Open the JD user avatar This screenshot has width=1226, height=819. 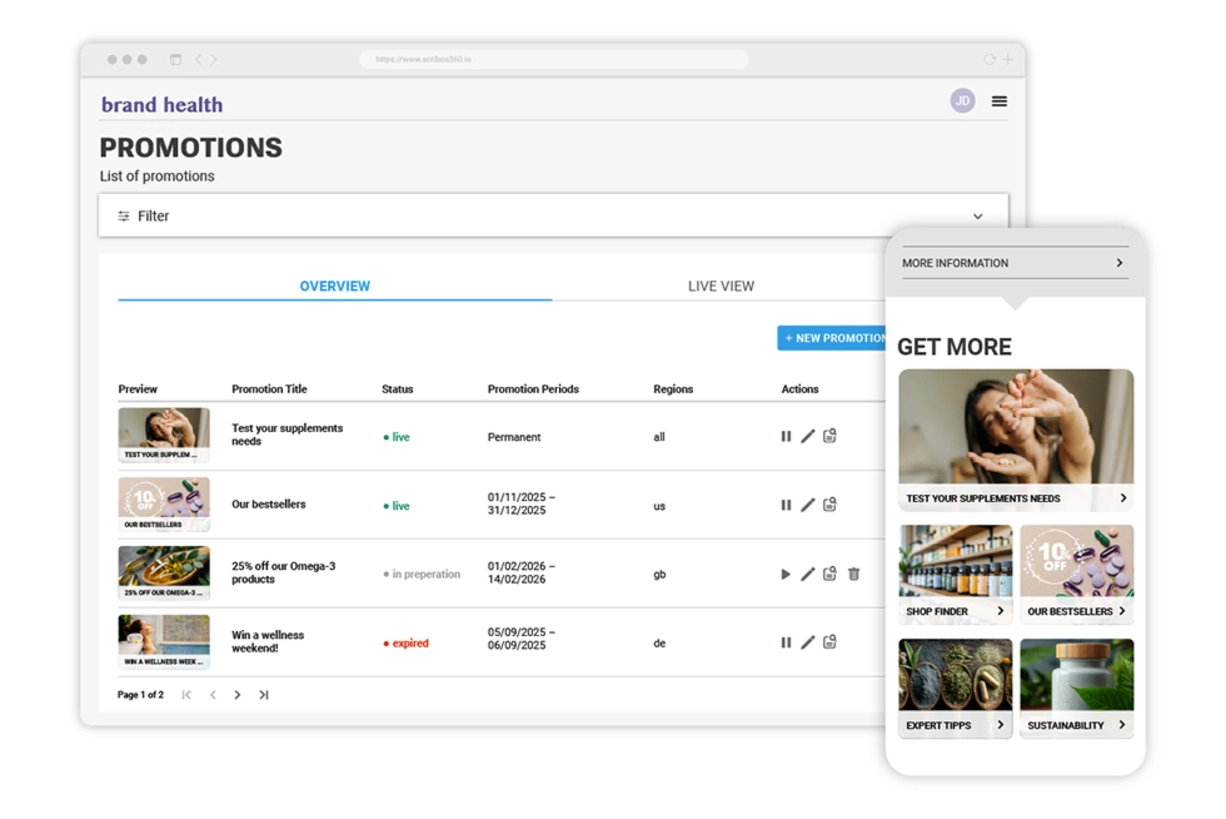[x=962, y=101]
